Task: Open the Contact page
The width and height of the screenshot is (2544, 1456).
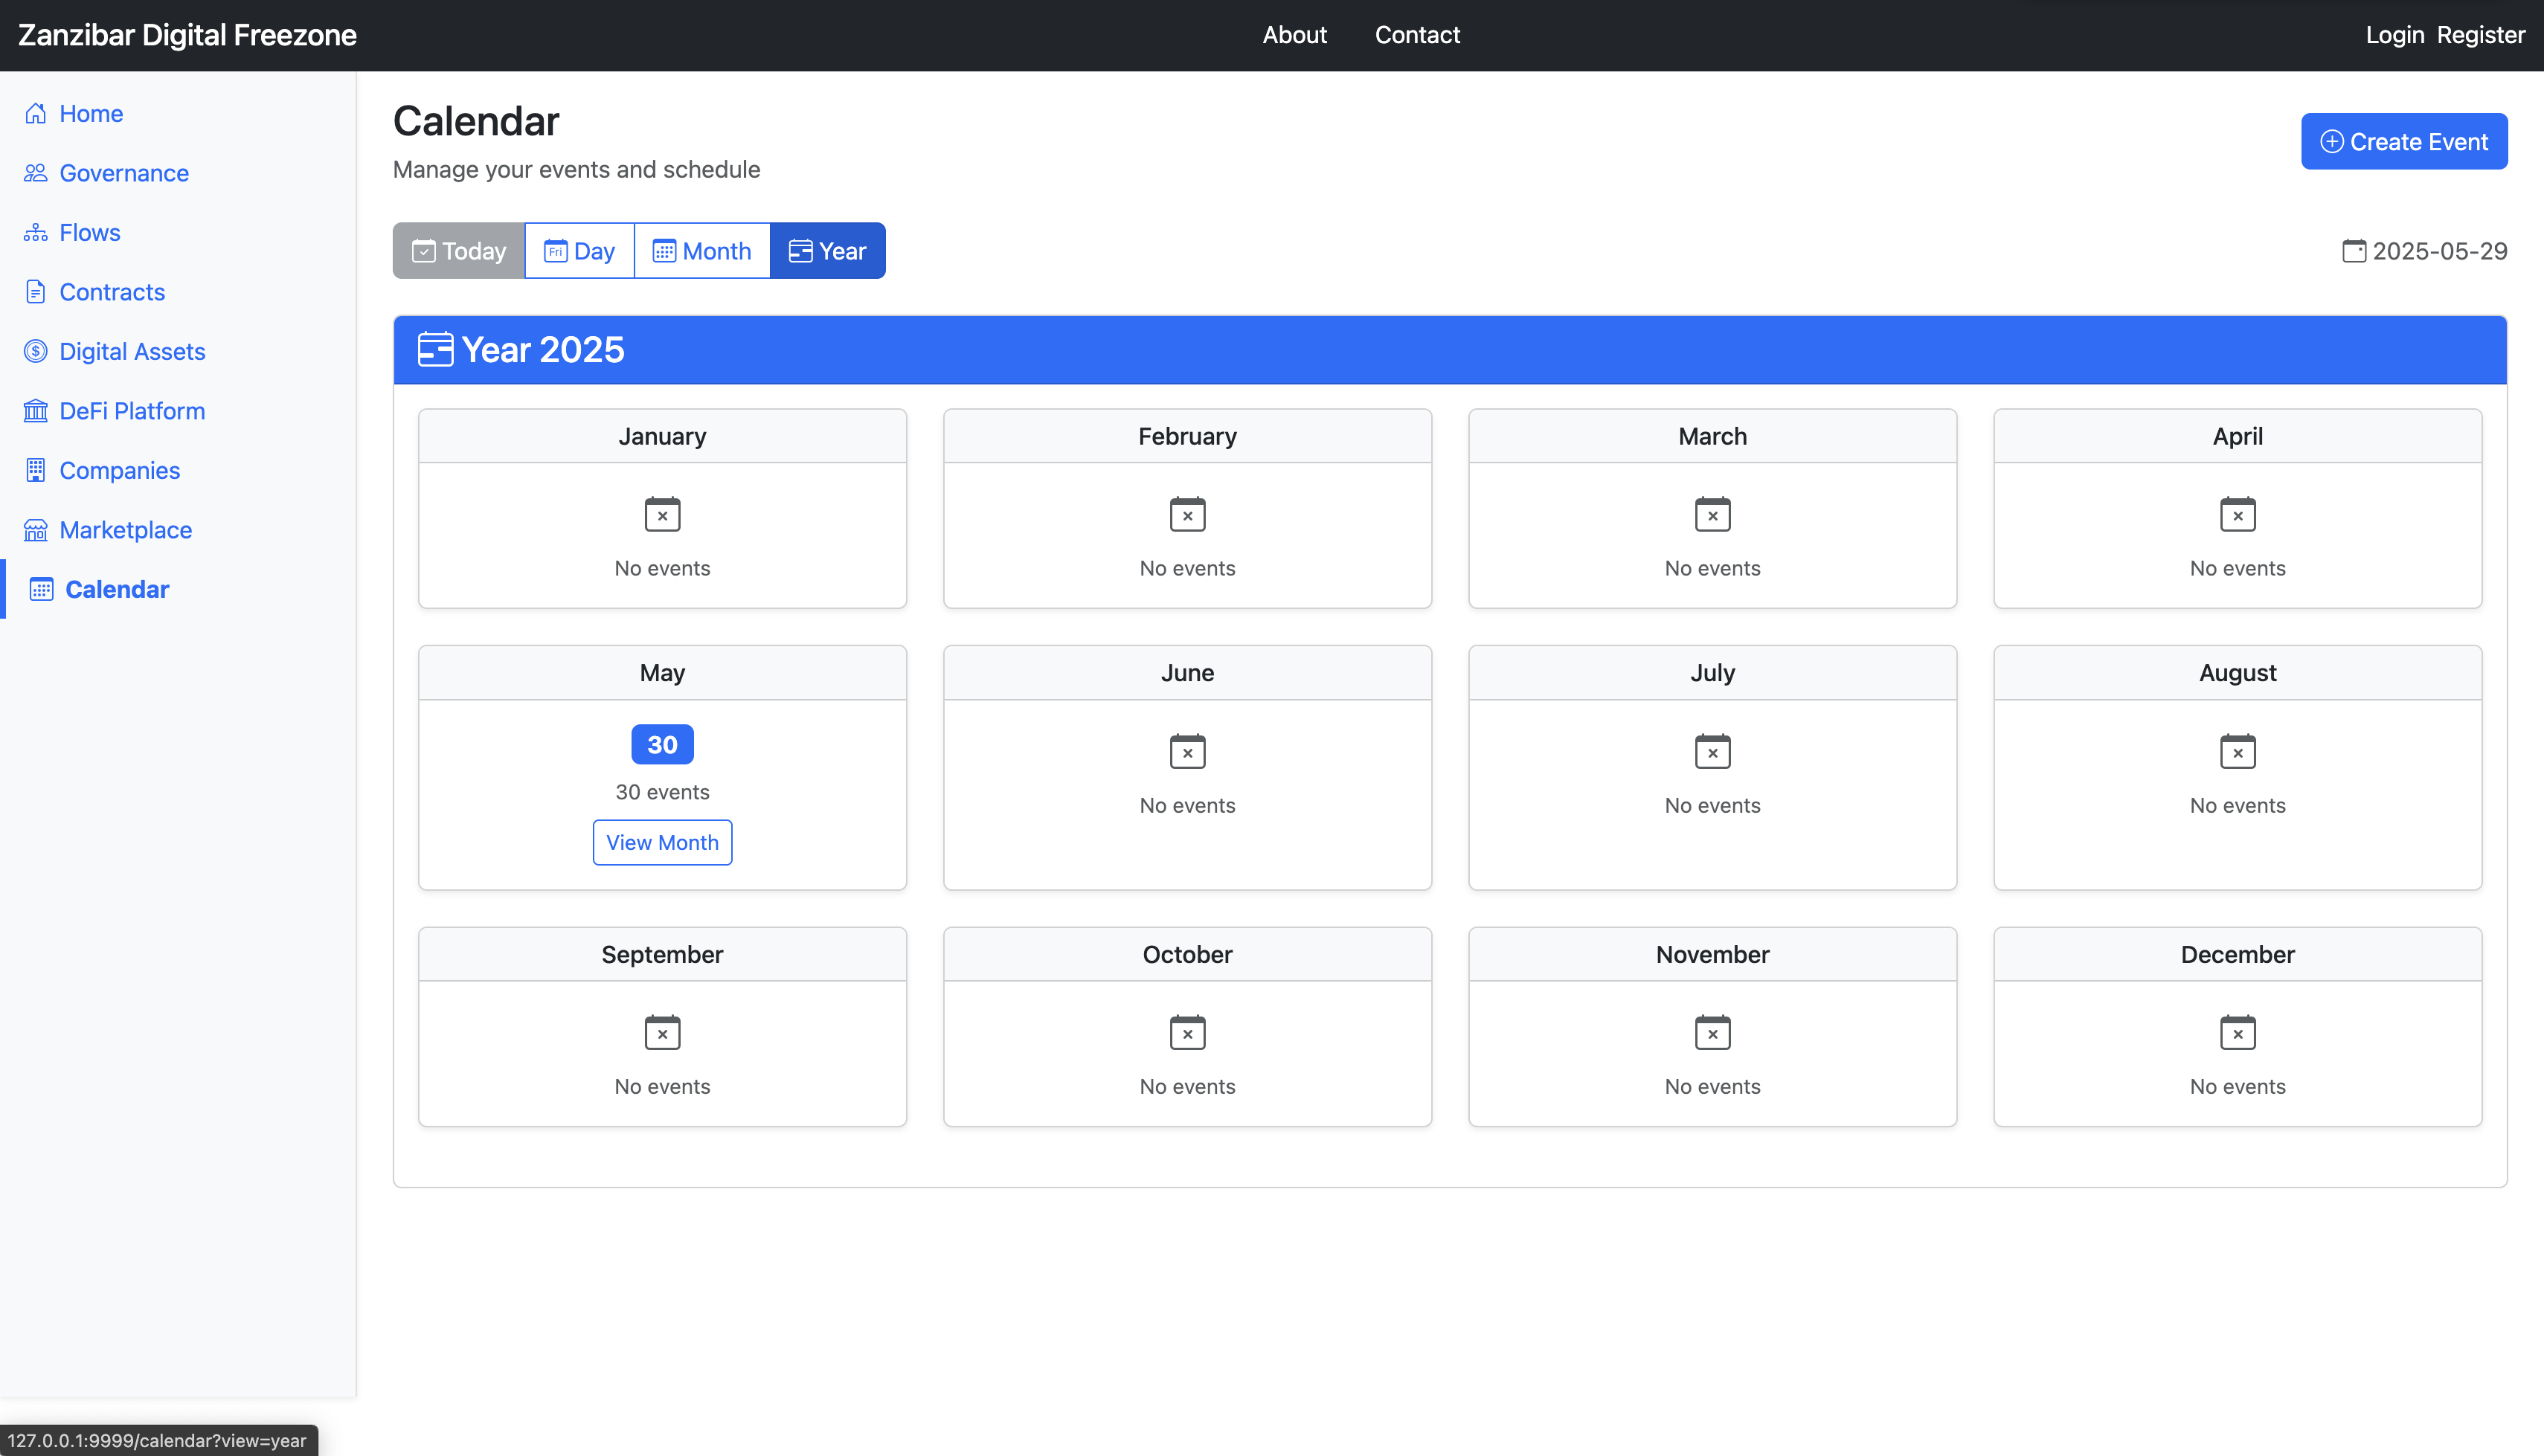Action: [1417, 35]
